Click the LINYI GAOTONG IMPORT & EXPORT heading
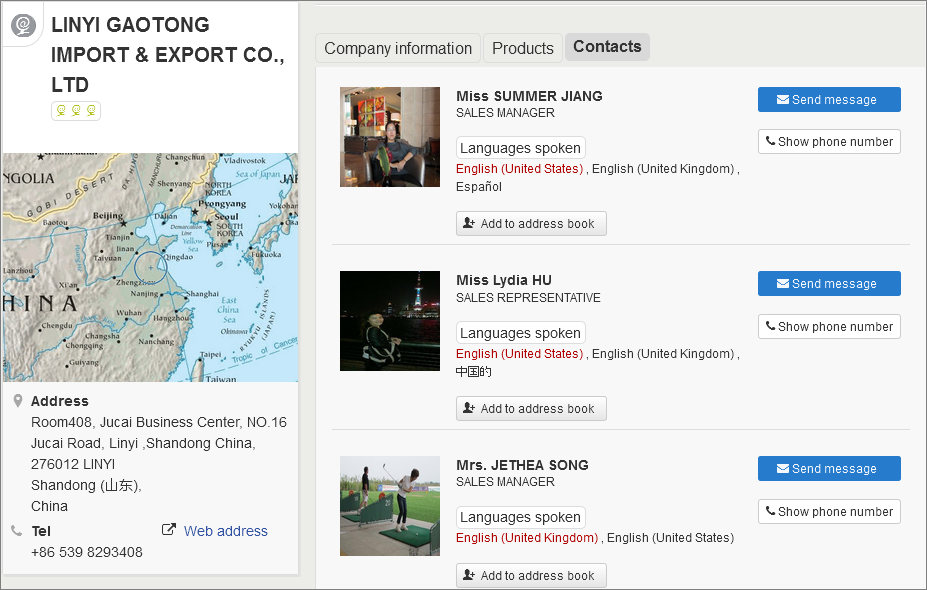The height and width of the screenshot is (590, 927). pos(167,54)
